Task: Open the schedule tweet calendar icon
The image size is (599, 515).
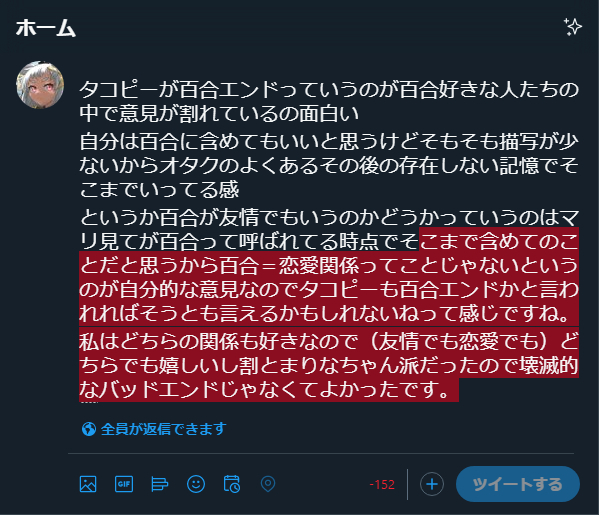Action: point(232,484)
